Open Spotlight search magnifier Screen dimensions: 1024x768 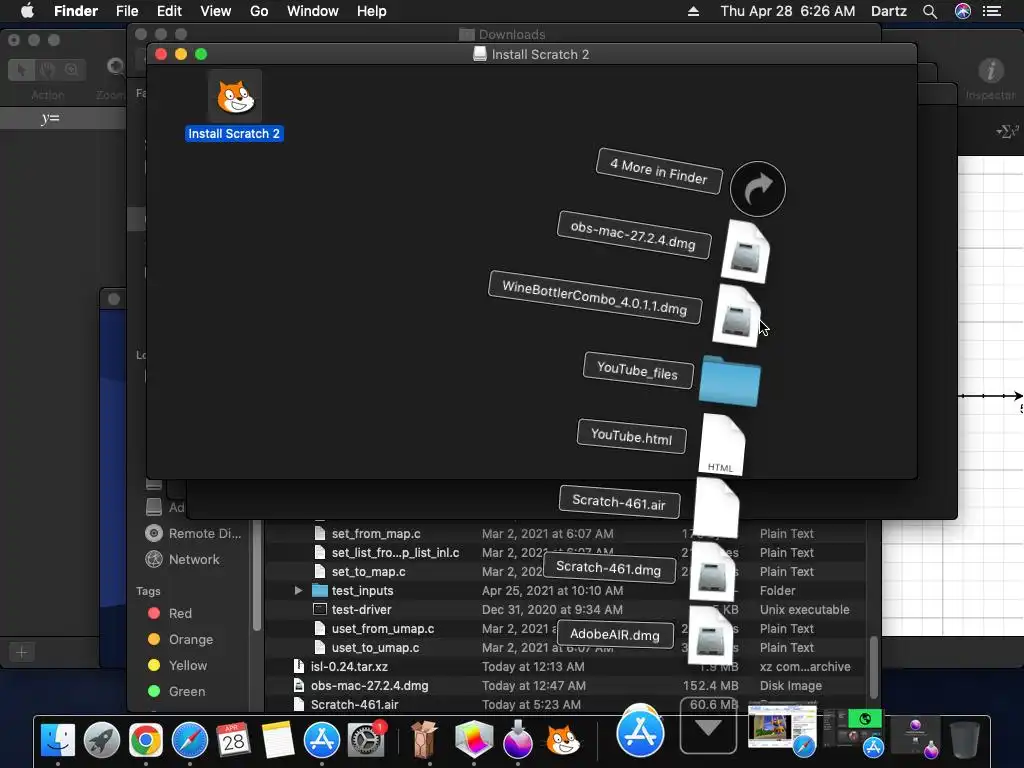point(930,11)
